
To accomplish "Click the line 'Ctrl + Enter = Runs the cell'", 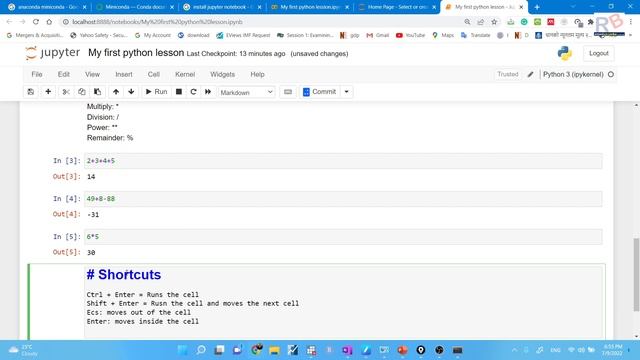I will (142, 295).
